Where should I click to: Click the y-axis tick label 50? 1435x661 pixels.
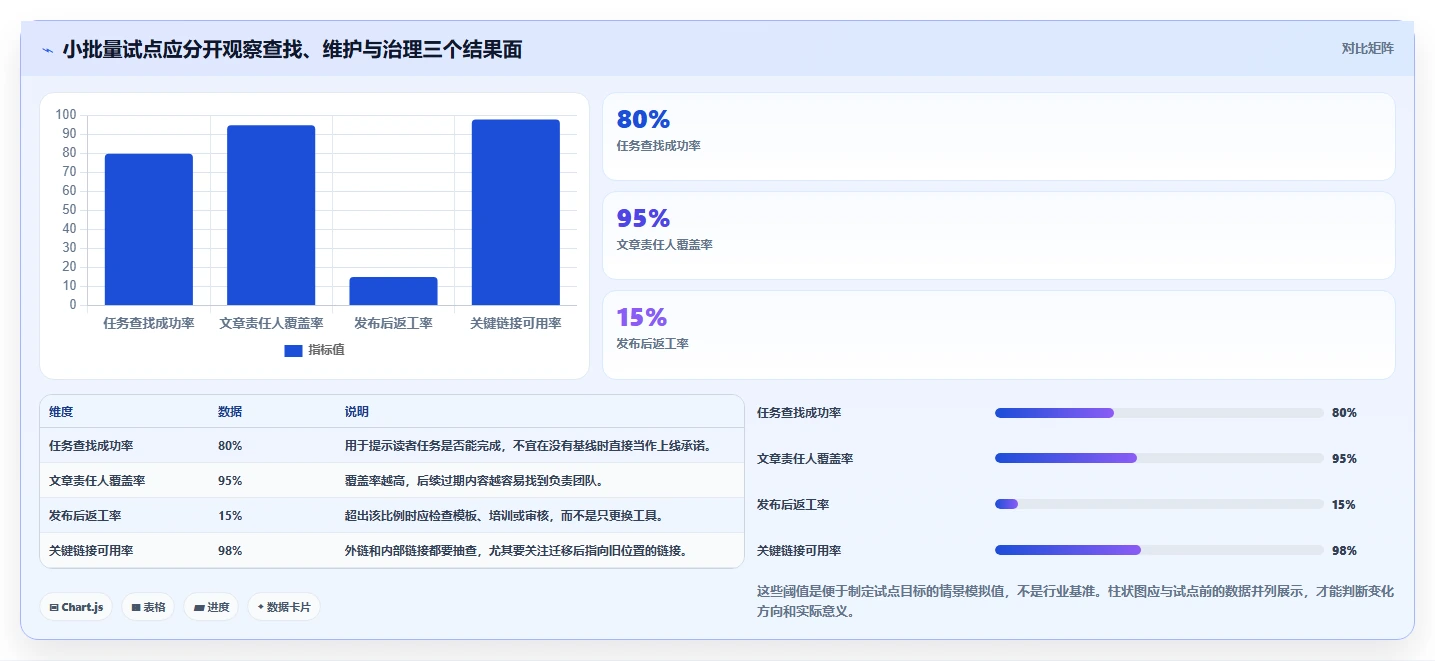[70, 210]
